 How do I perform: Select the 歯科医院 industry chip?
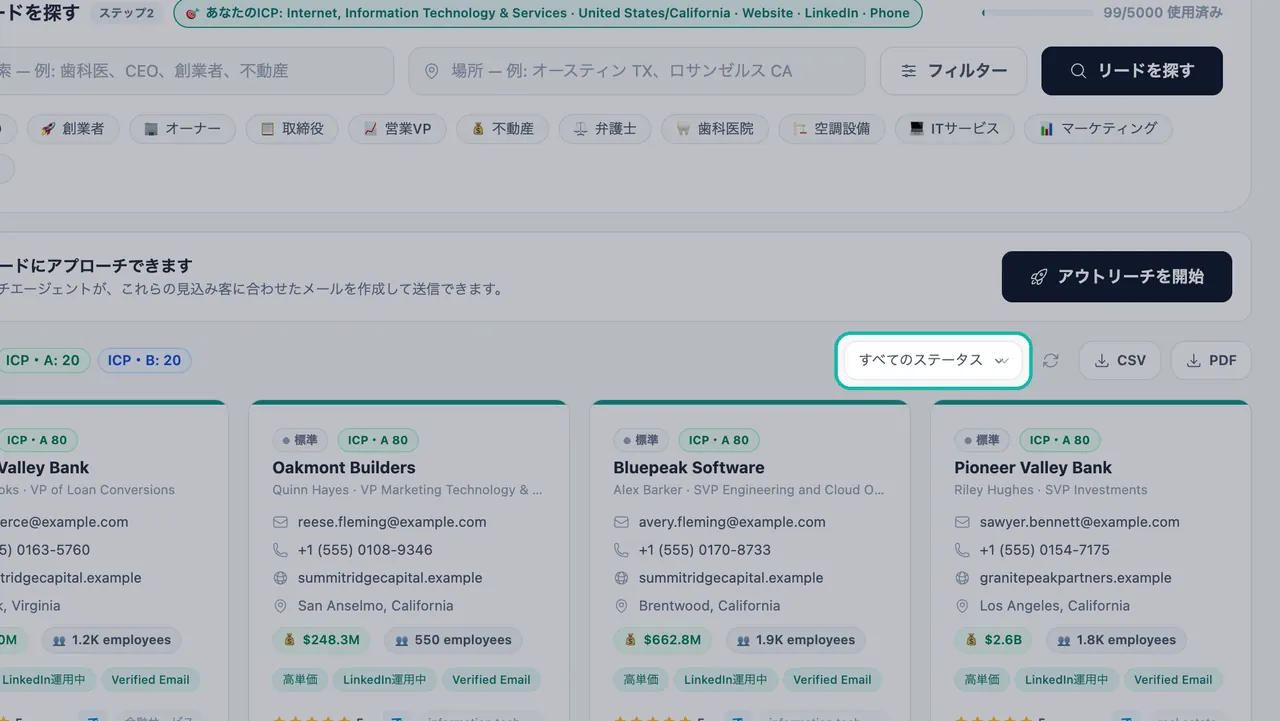tap(715, 129)
